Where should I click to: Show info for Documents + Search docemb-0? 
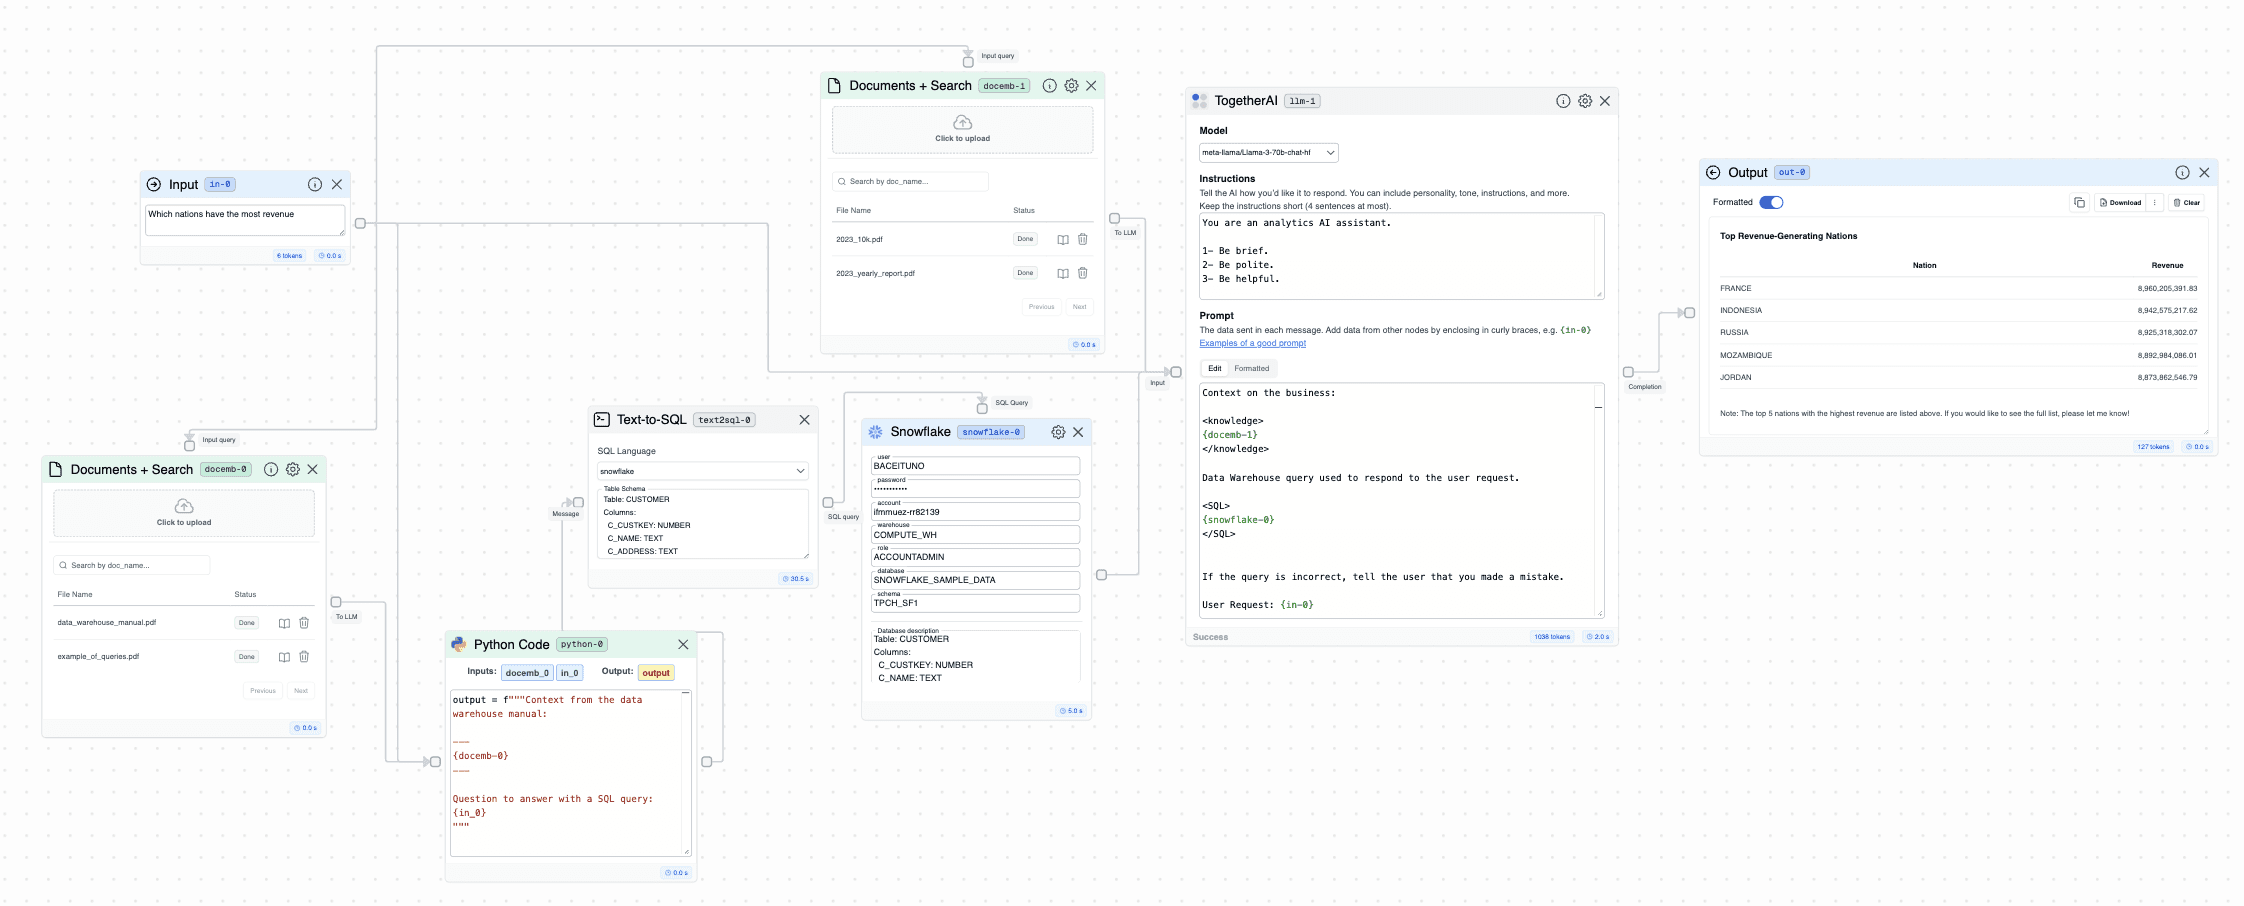click(x=271, y=469)
